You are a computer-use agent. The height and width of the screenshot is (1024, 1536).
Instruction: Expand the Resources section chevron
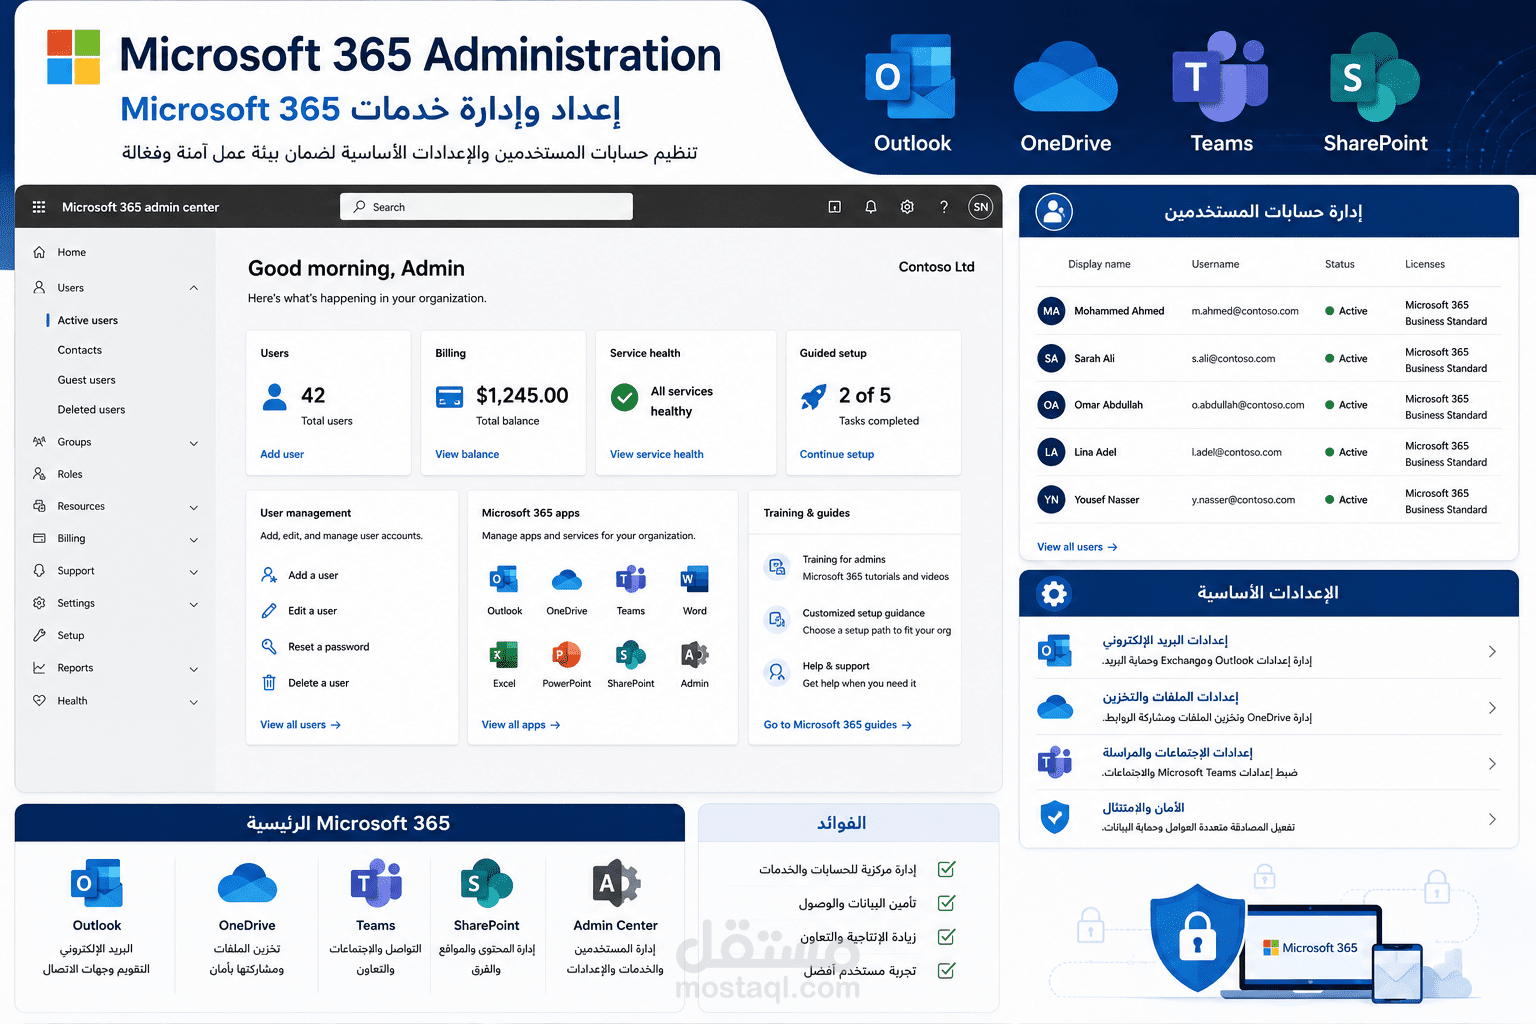coord(194,507)
